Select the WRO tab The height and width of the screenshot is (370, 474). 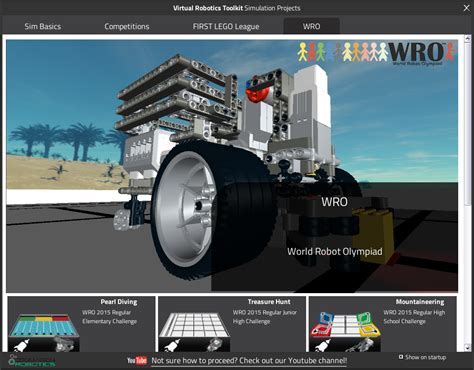point(311,26)
